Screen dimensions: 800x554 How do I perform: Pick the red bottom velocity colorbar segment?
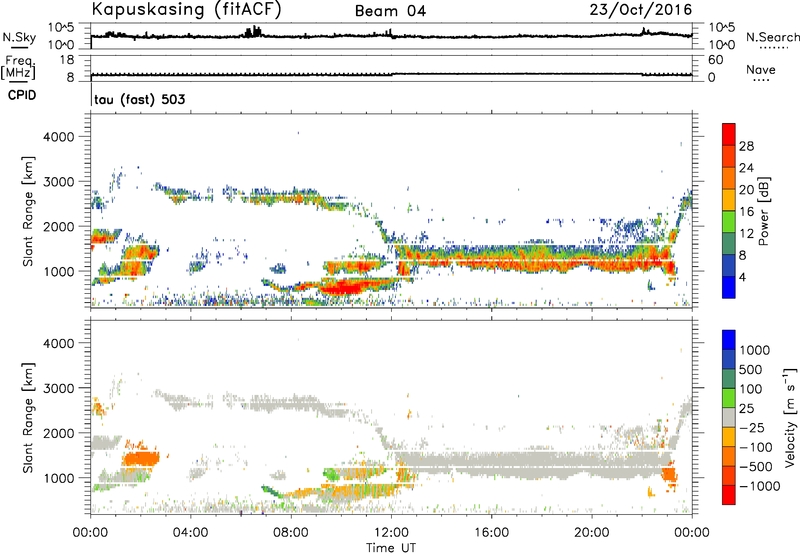click(729, 495)
